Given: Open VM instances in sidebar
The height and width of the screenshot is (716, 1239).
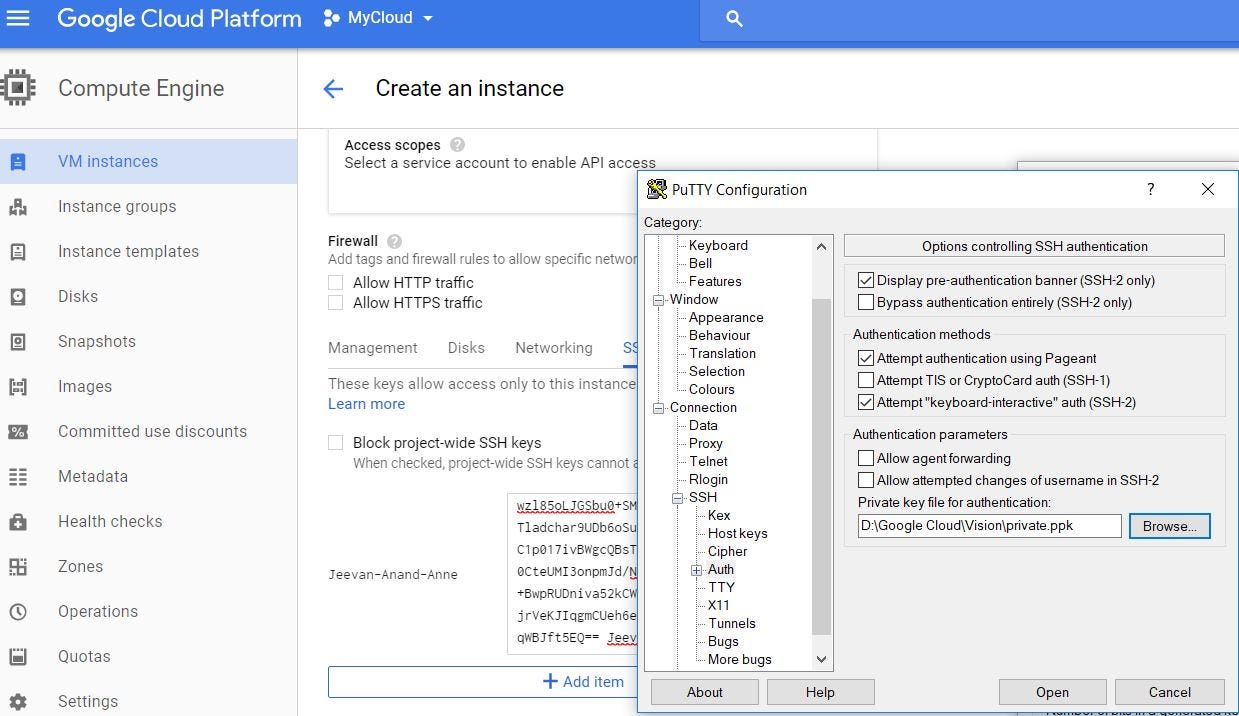Looking at the screenshot, I should click(x=148, y=162).
